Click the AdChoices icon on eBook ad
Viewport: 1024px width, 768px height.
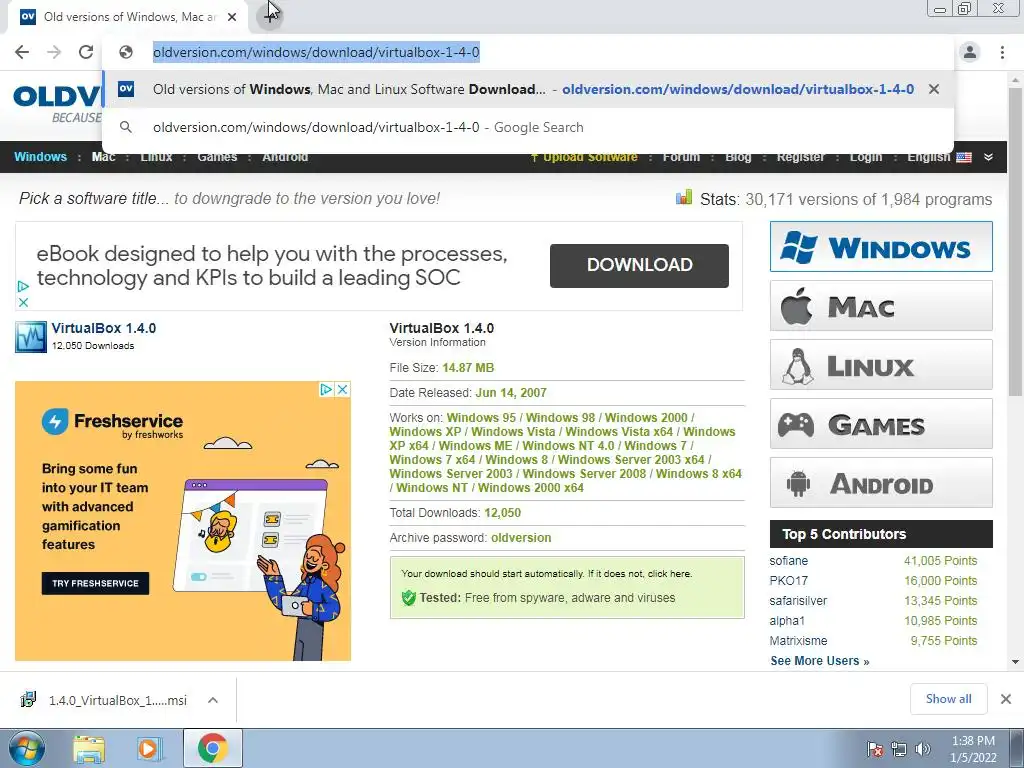pyautogui.click(x=23, y=286)
